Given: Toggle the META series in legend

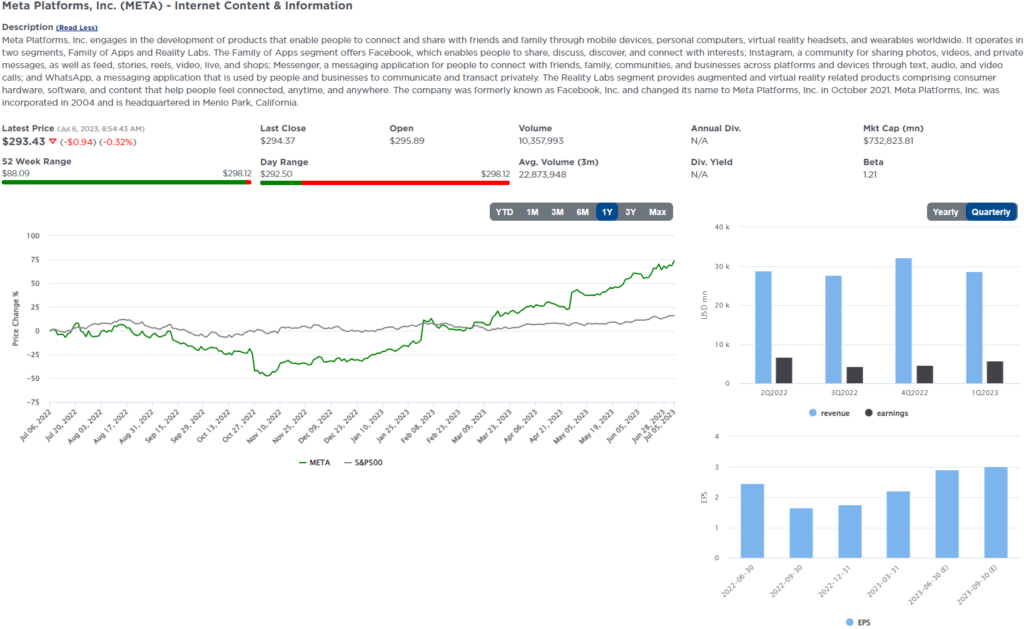Looking at the screenshot, I should coord(314,462).
